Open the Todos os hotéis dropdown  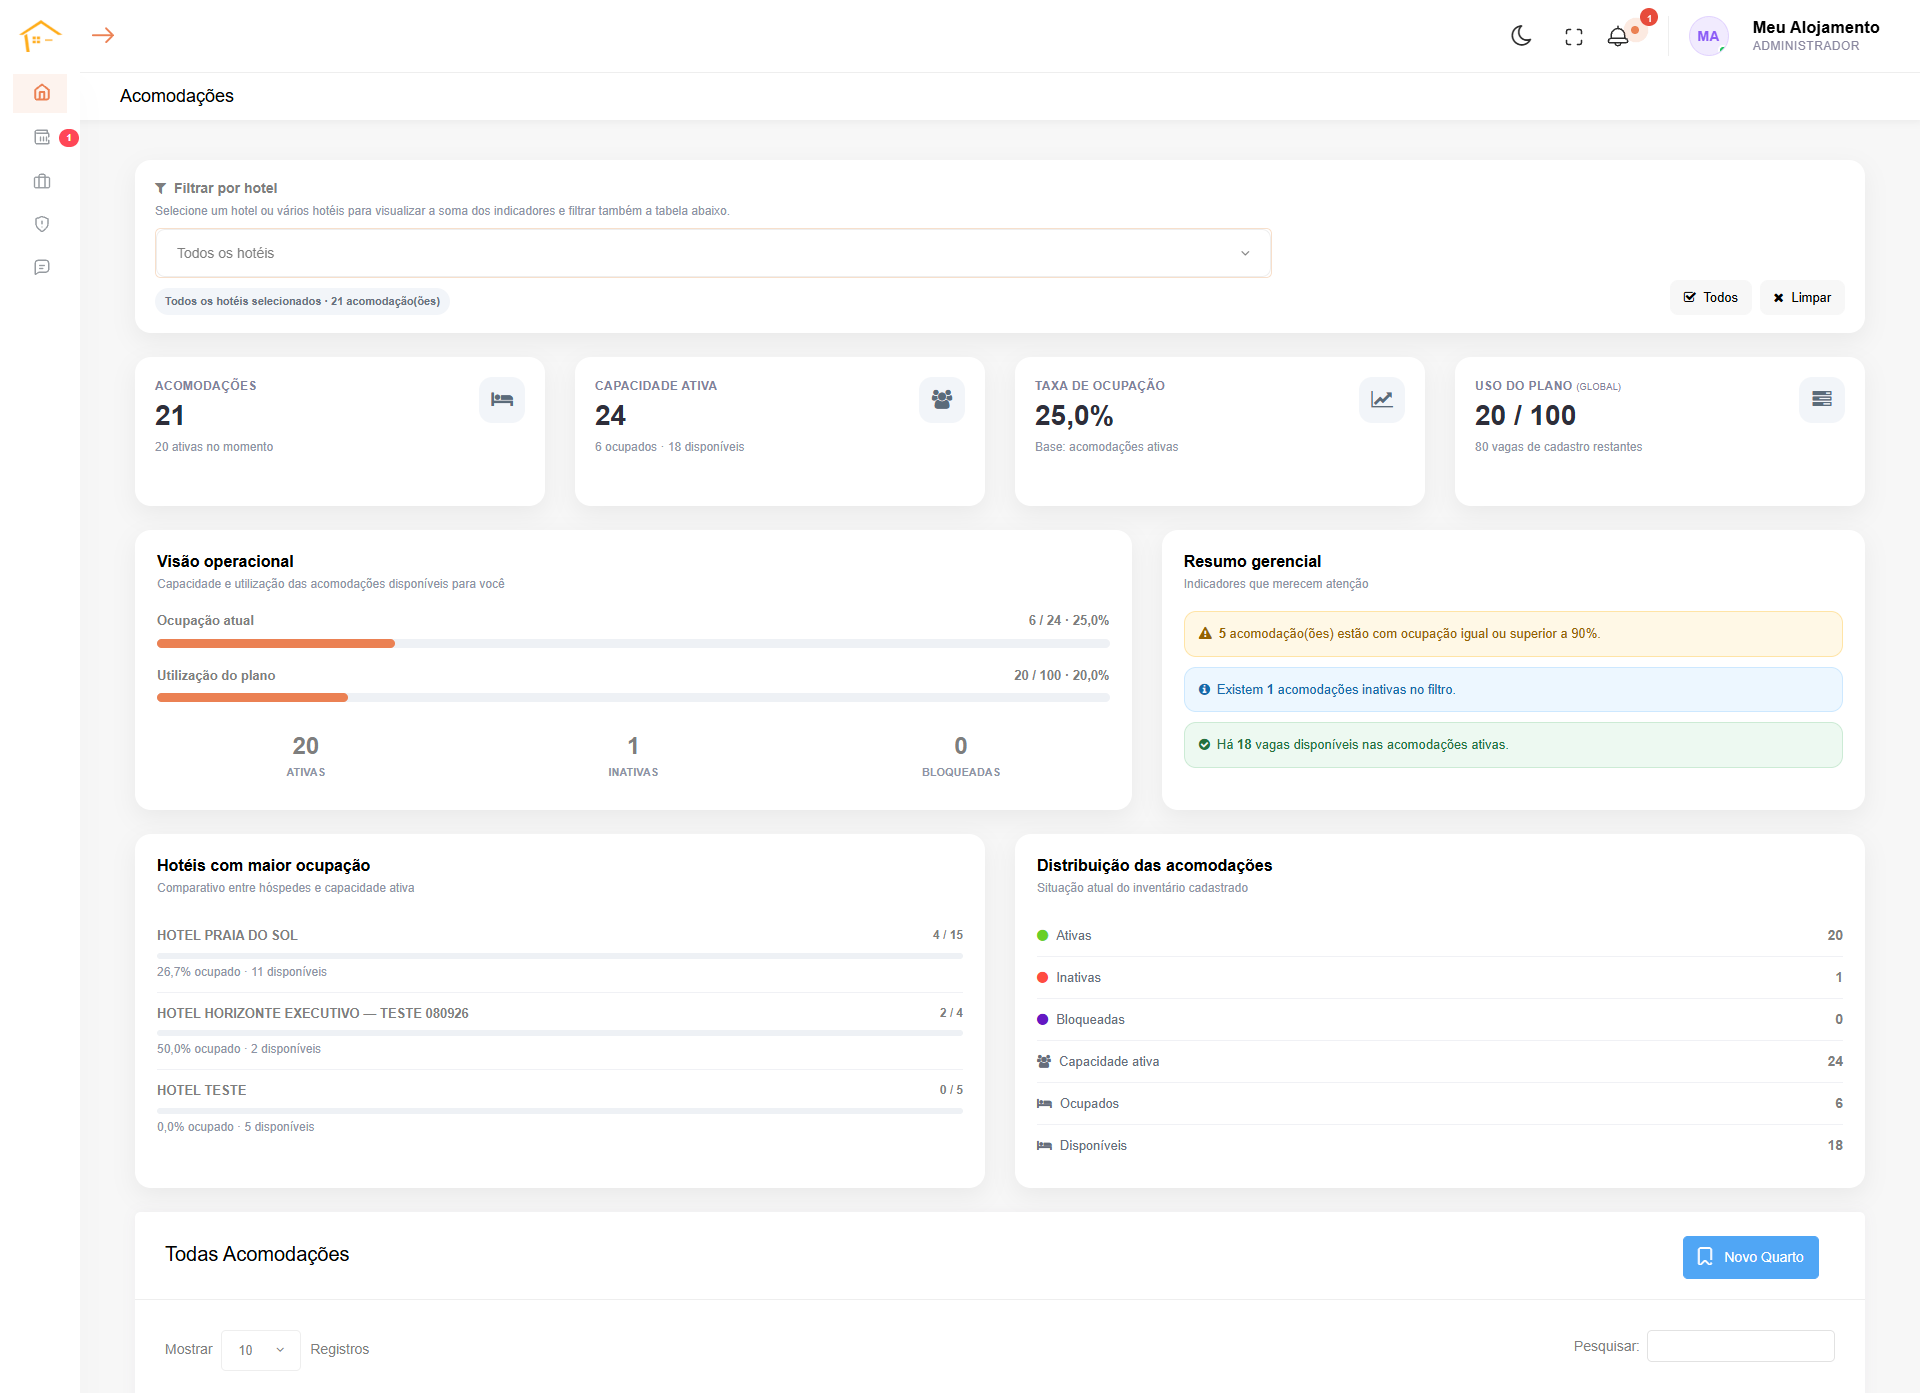[x=713, y=253]
